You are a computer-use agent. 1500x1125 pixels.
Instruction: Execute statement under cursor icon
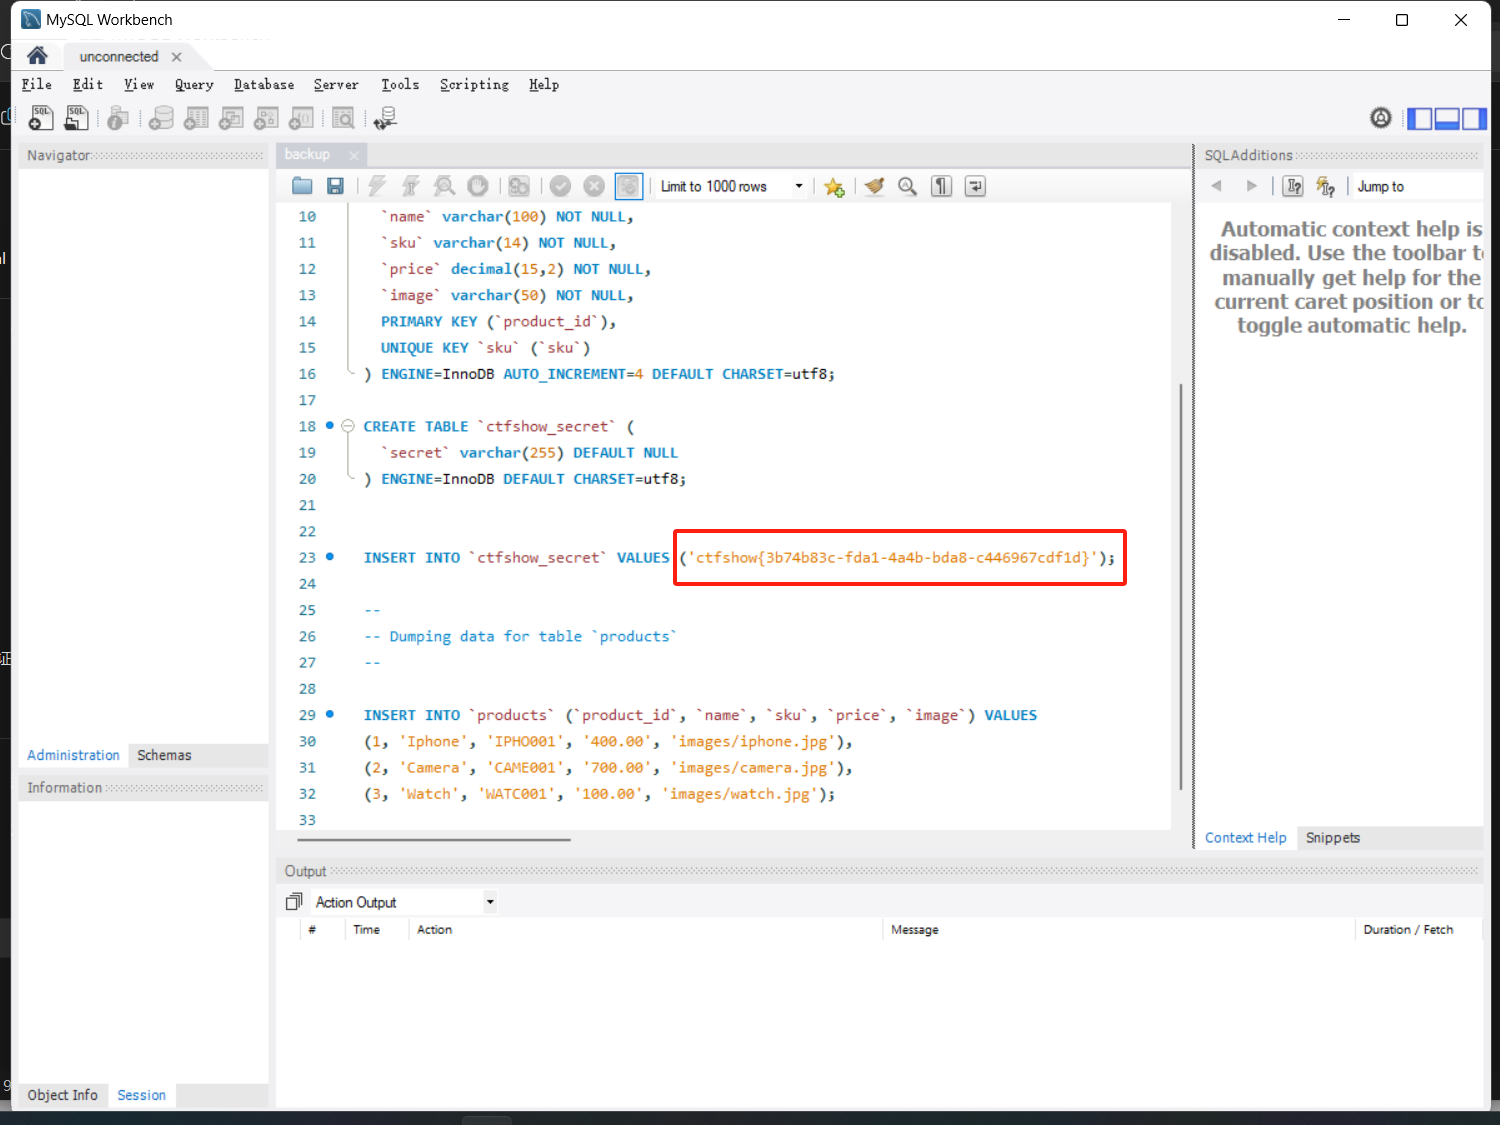point(411,186)
